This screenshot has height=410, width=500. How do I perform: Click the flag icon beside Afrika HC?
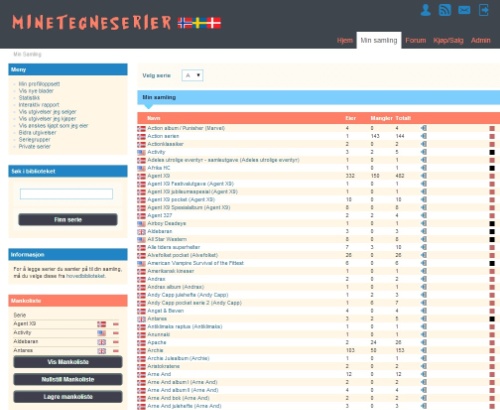tap(141, 168)
